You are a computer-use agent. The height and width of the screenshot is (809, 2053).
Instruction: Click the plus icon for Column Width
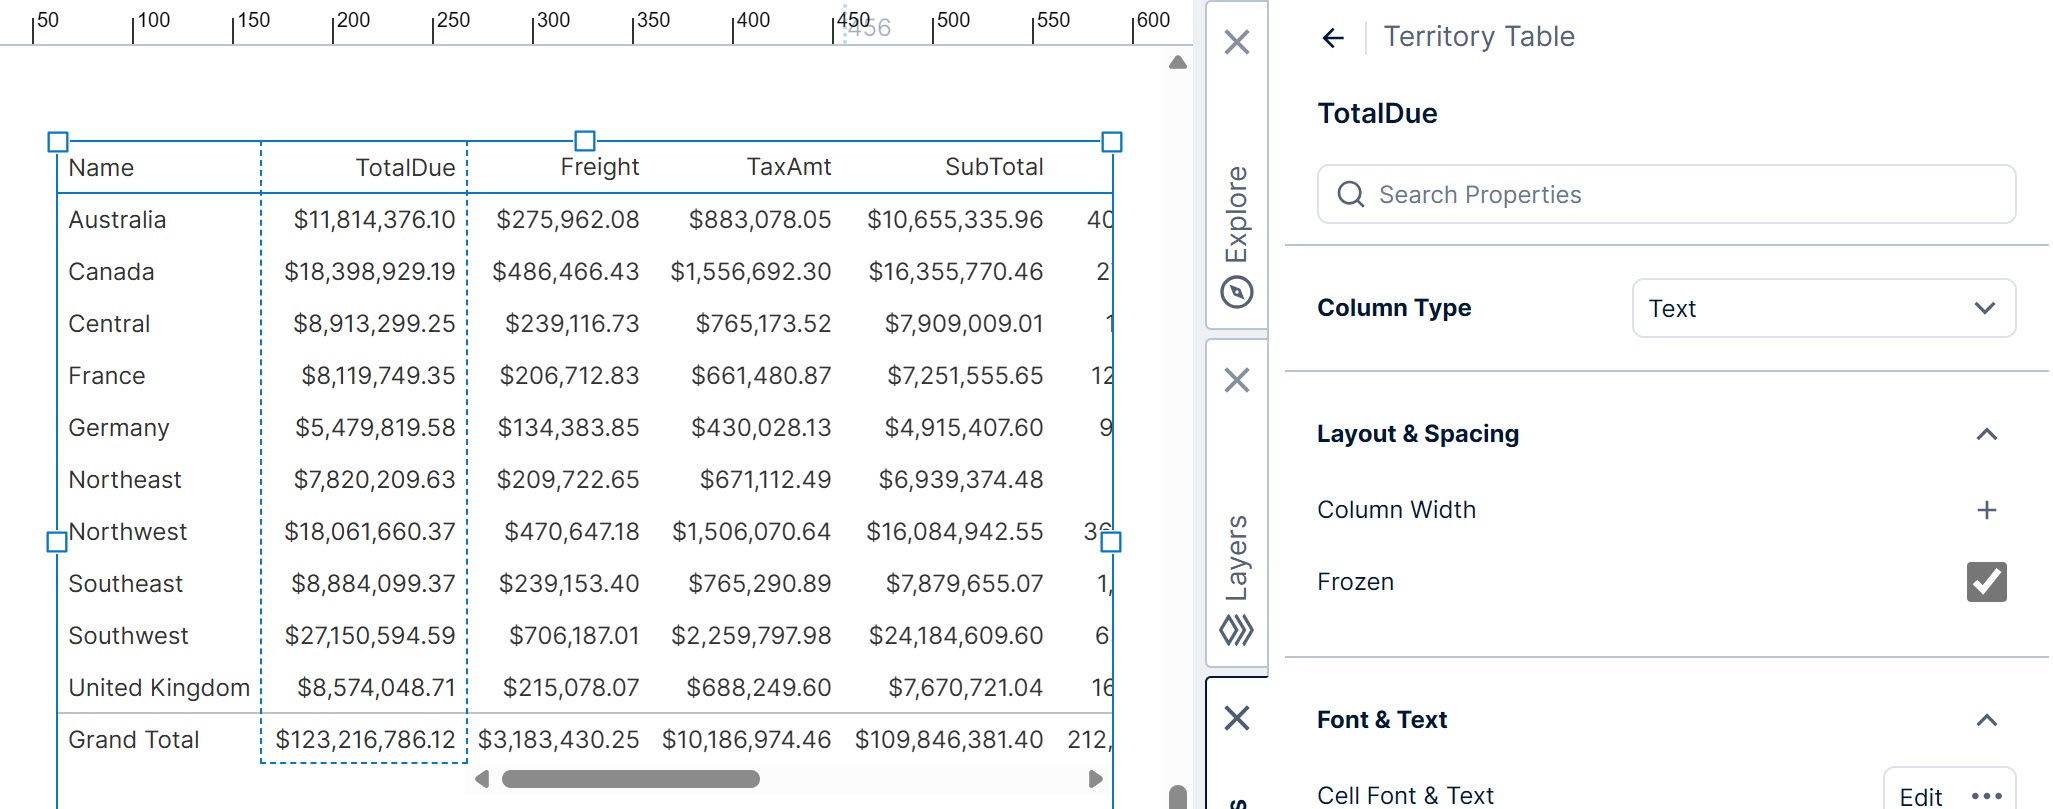1986,510
